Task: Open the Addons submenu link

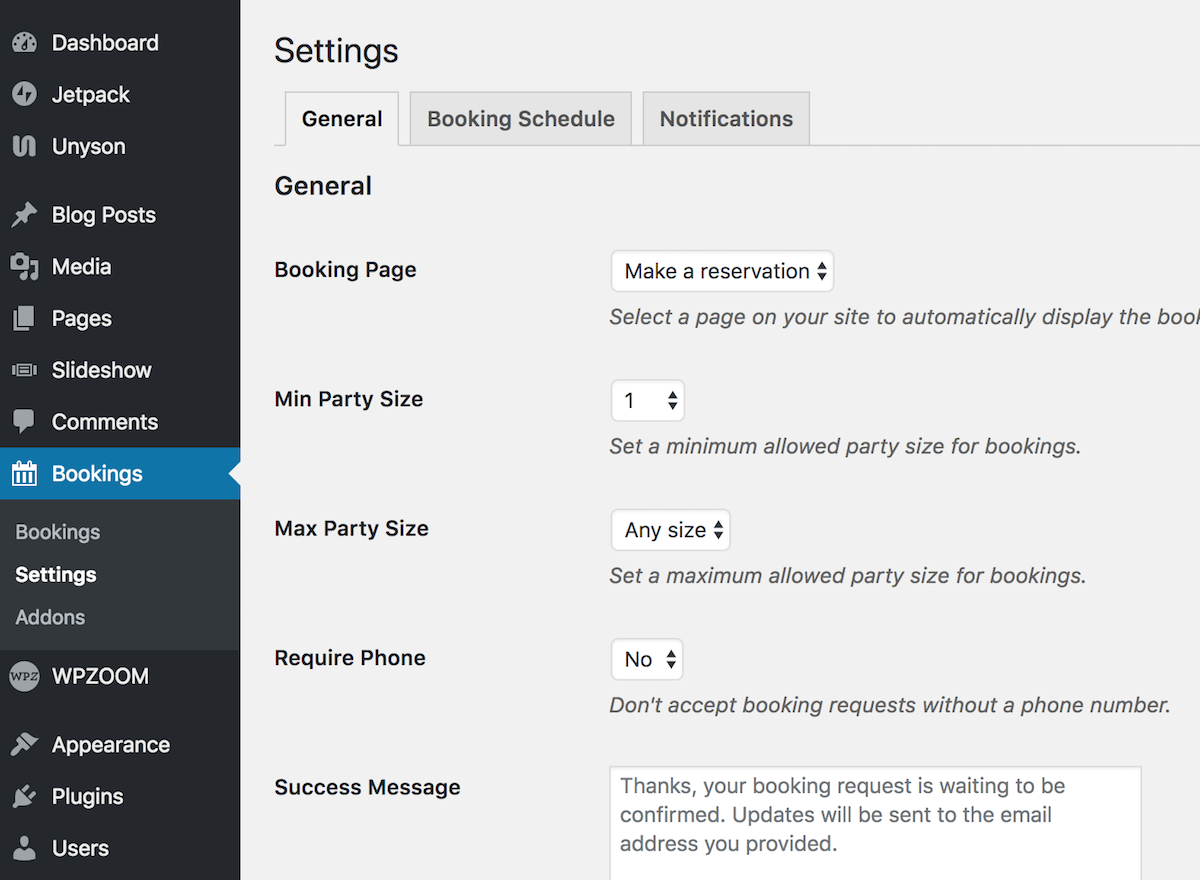Action: [50, 617]
